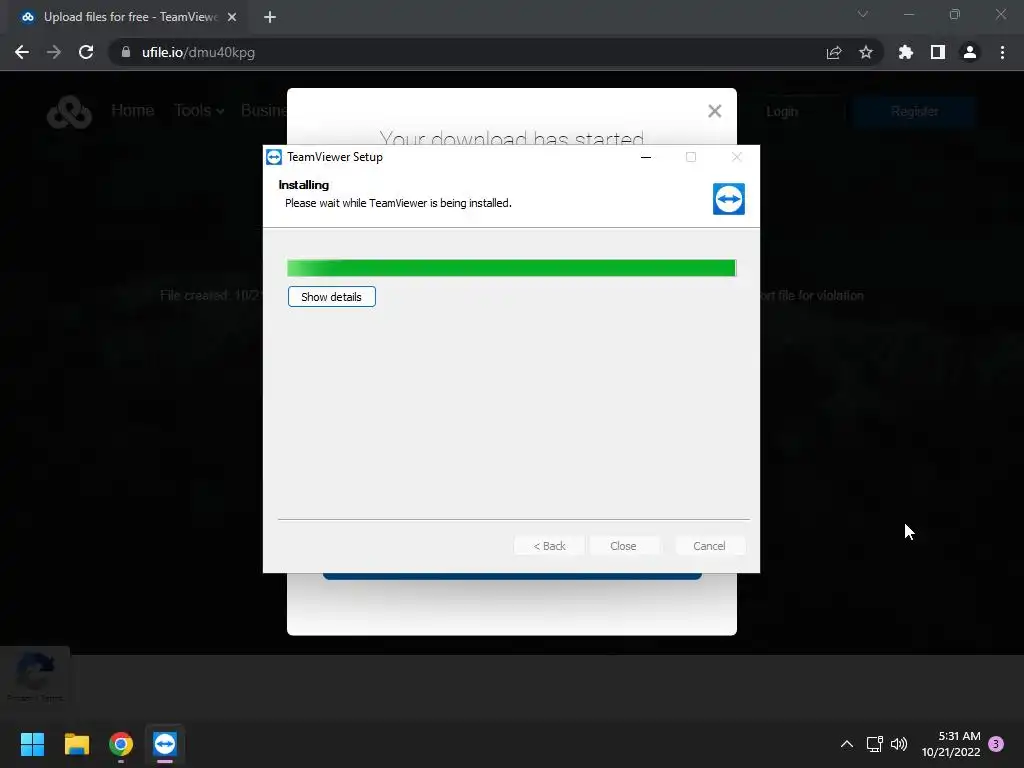Expand the Tools menu on ufile.io

[x=199, y=110]
